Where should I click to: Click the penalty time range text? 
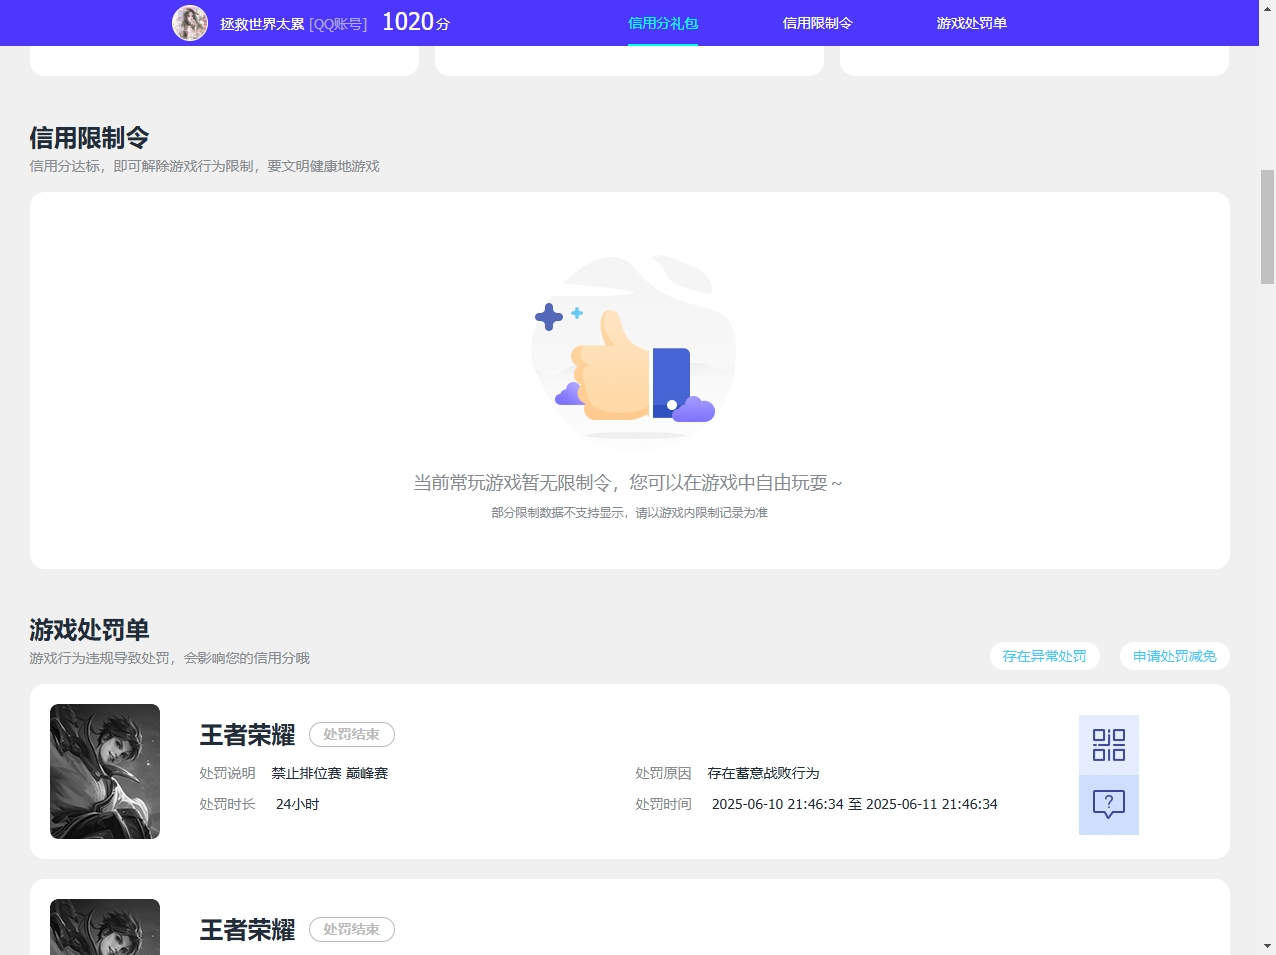854,804
